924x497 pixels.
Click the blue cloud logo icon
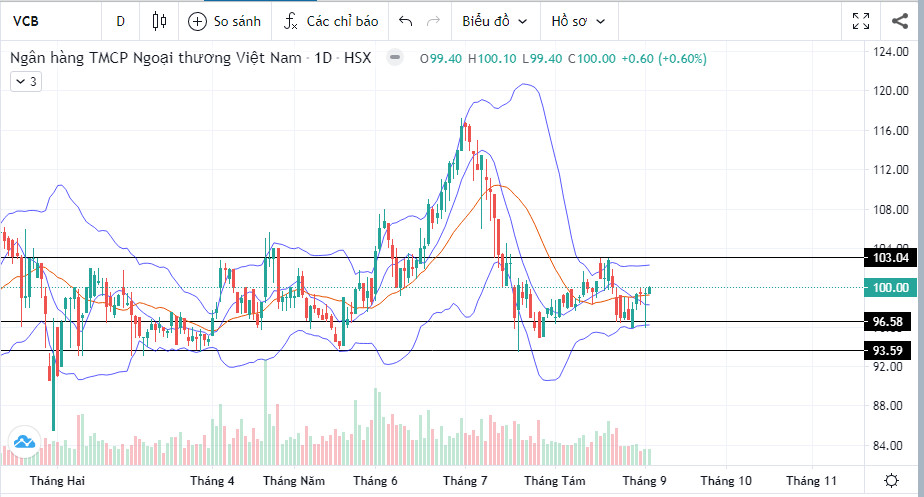[23, 442]
